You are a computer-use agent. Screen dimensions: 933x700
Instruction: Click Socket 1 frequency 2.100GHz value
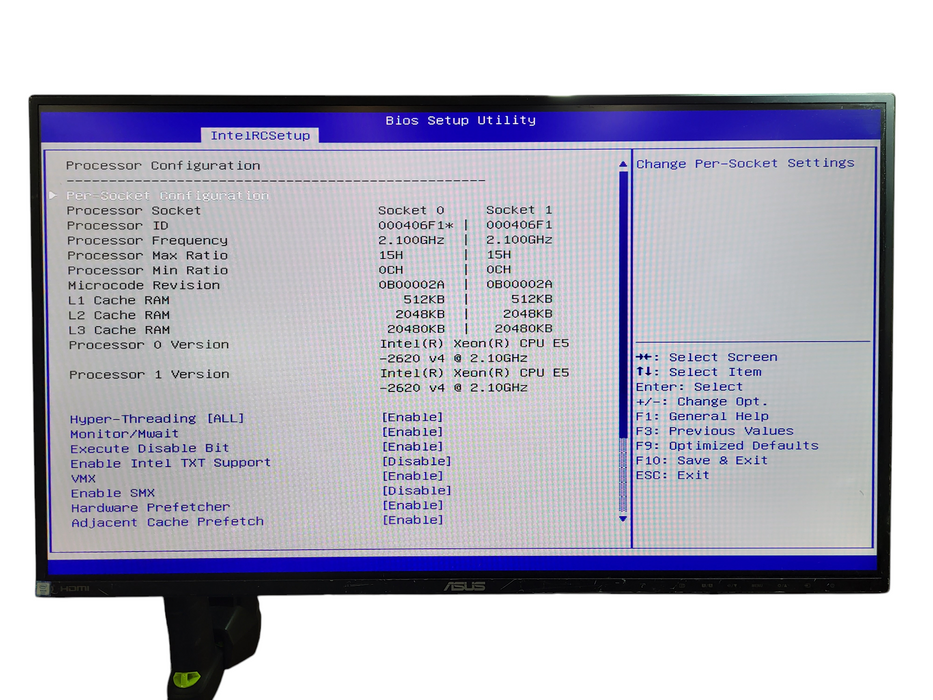[519, 240]
